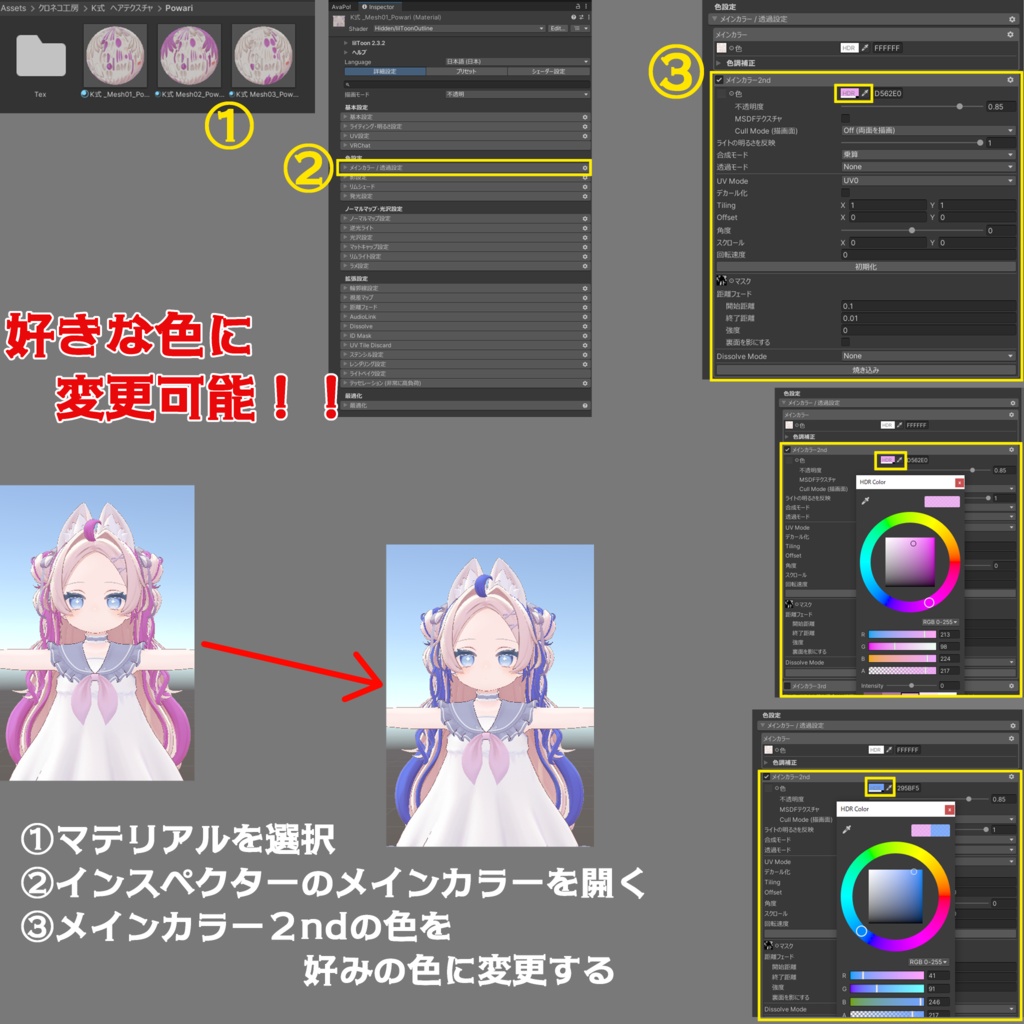Open gear menu on the AudioLink row
The image size is (1024, 1024).
pyautogui.click(x=585, y=317)
